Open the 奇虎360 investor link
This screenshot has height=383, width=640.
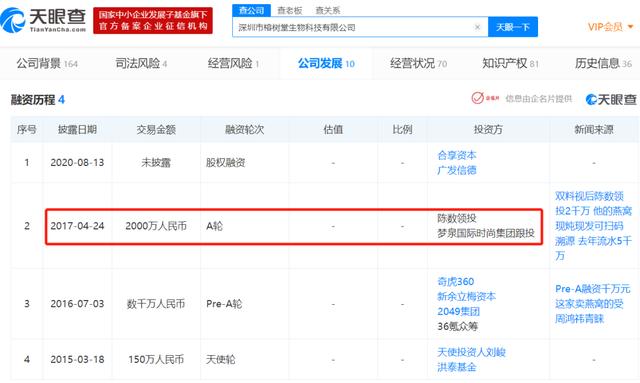point(456,281)
